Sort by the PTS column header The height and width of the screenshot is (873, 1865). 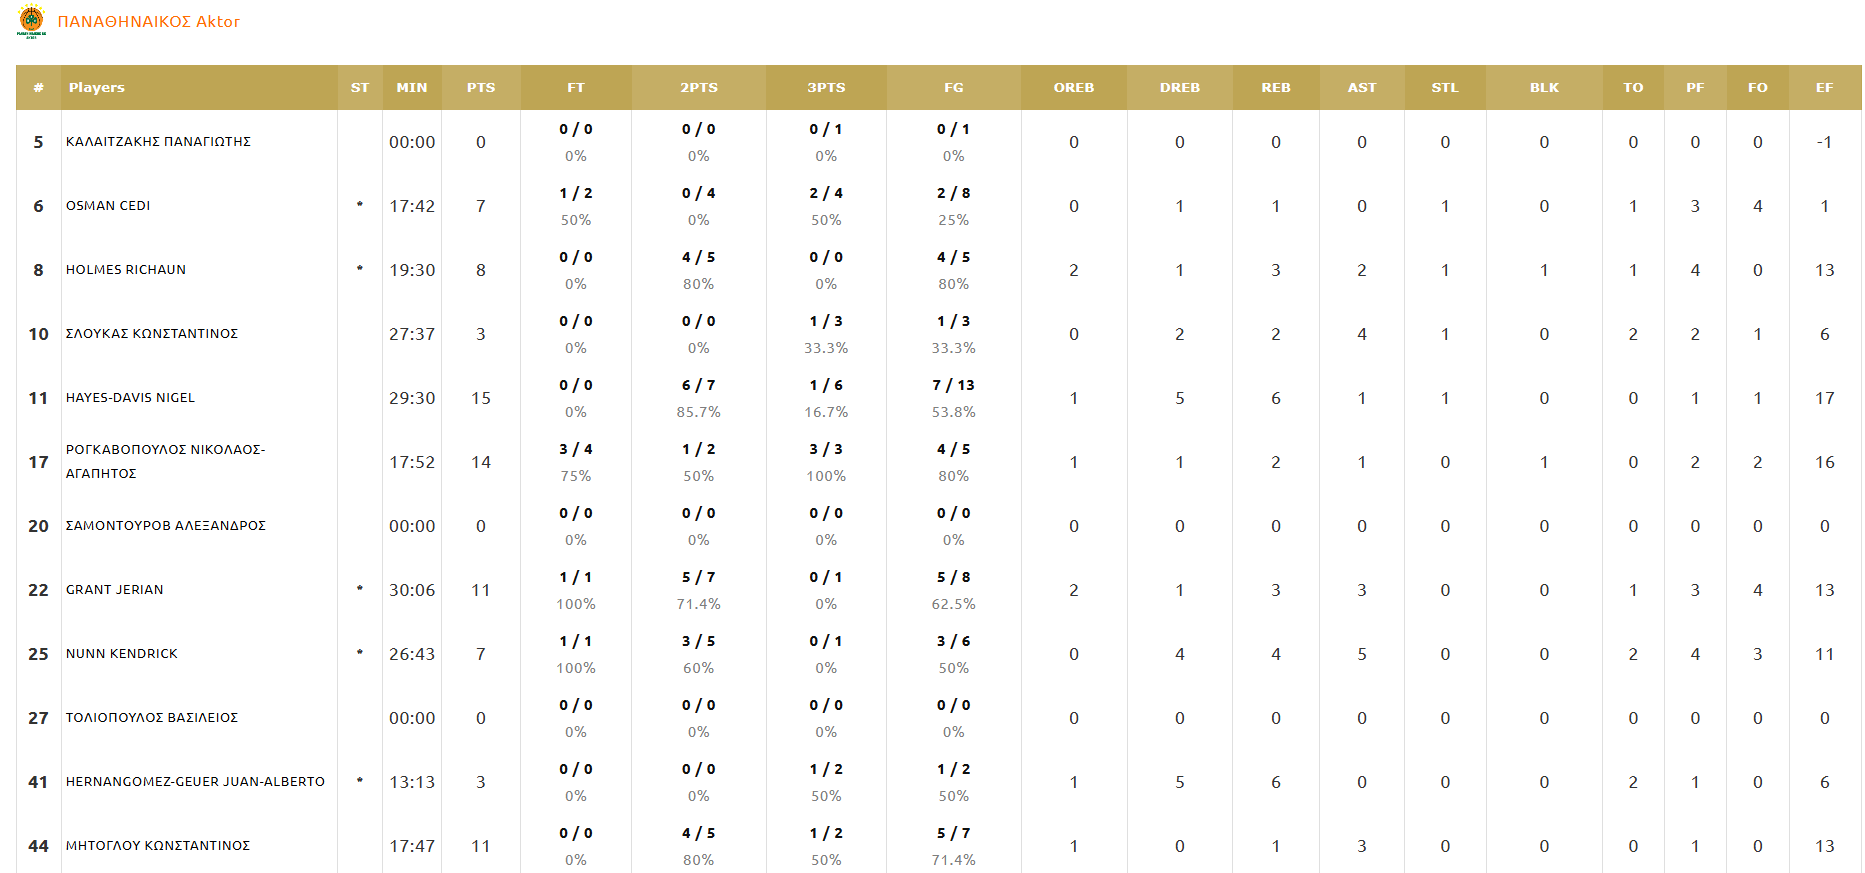point(481,88)
